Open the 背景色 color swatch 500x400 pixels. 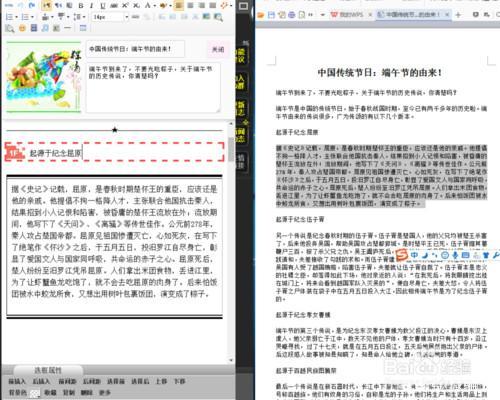(35, 393)
